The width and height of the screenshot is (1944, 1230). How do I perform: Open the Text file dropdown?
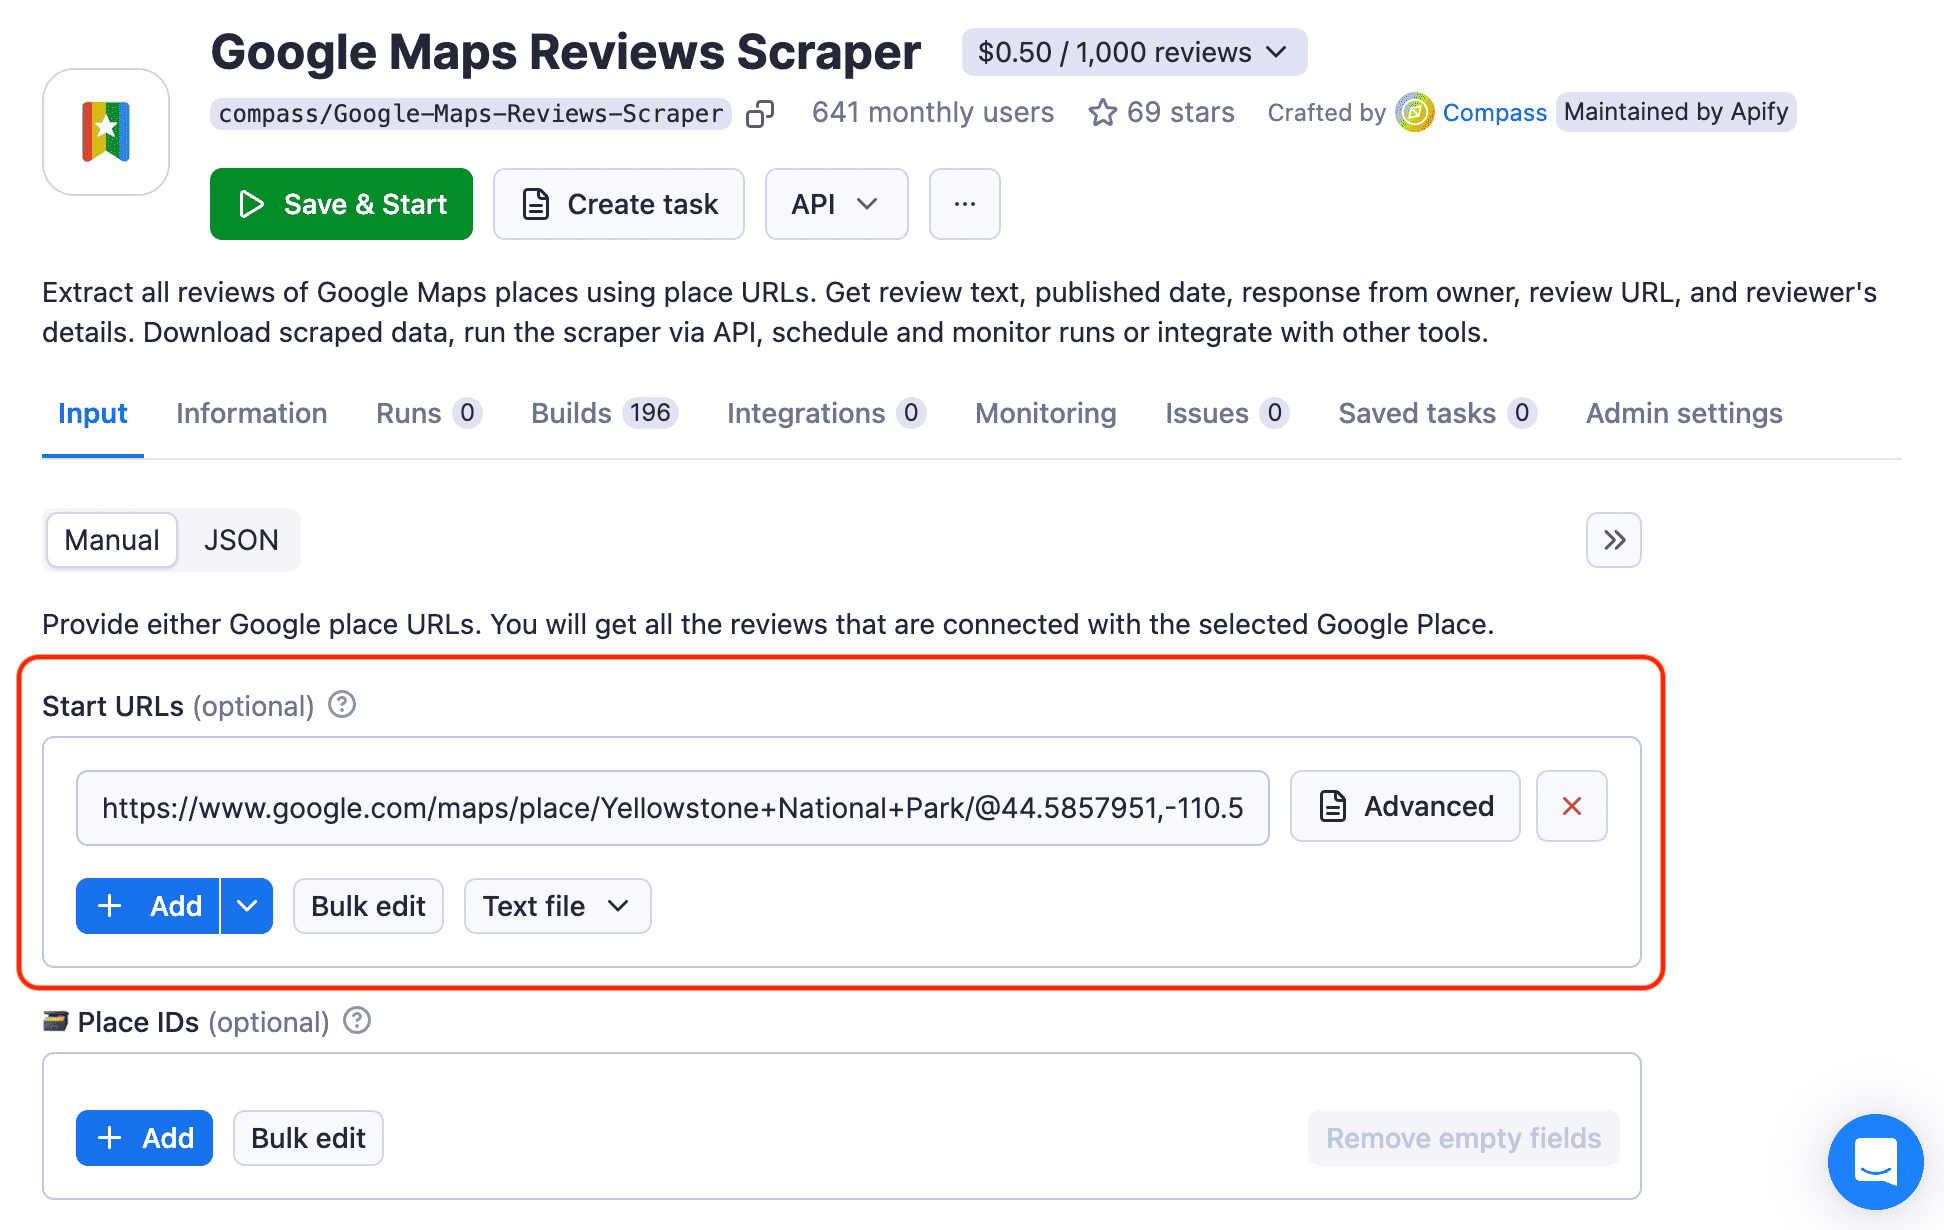(x=557, y=906)
